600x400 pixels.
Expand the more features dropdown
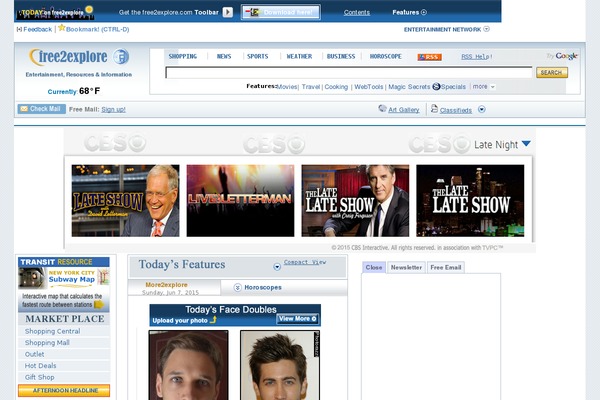click(492, 87)
